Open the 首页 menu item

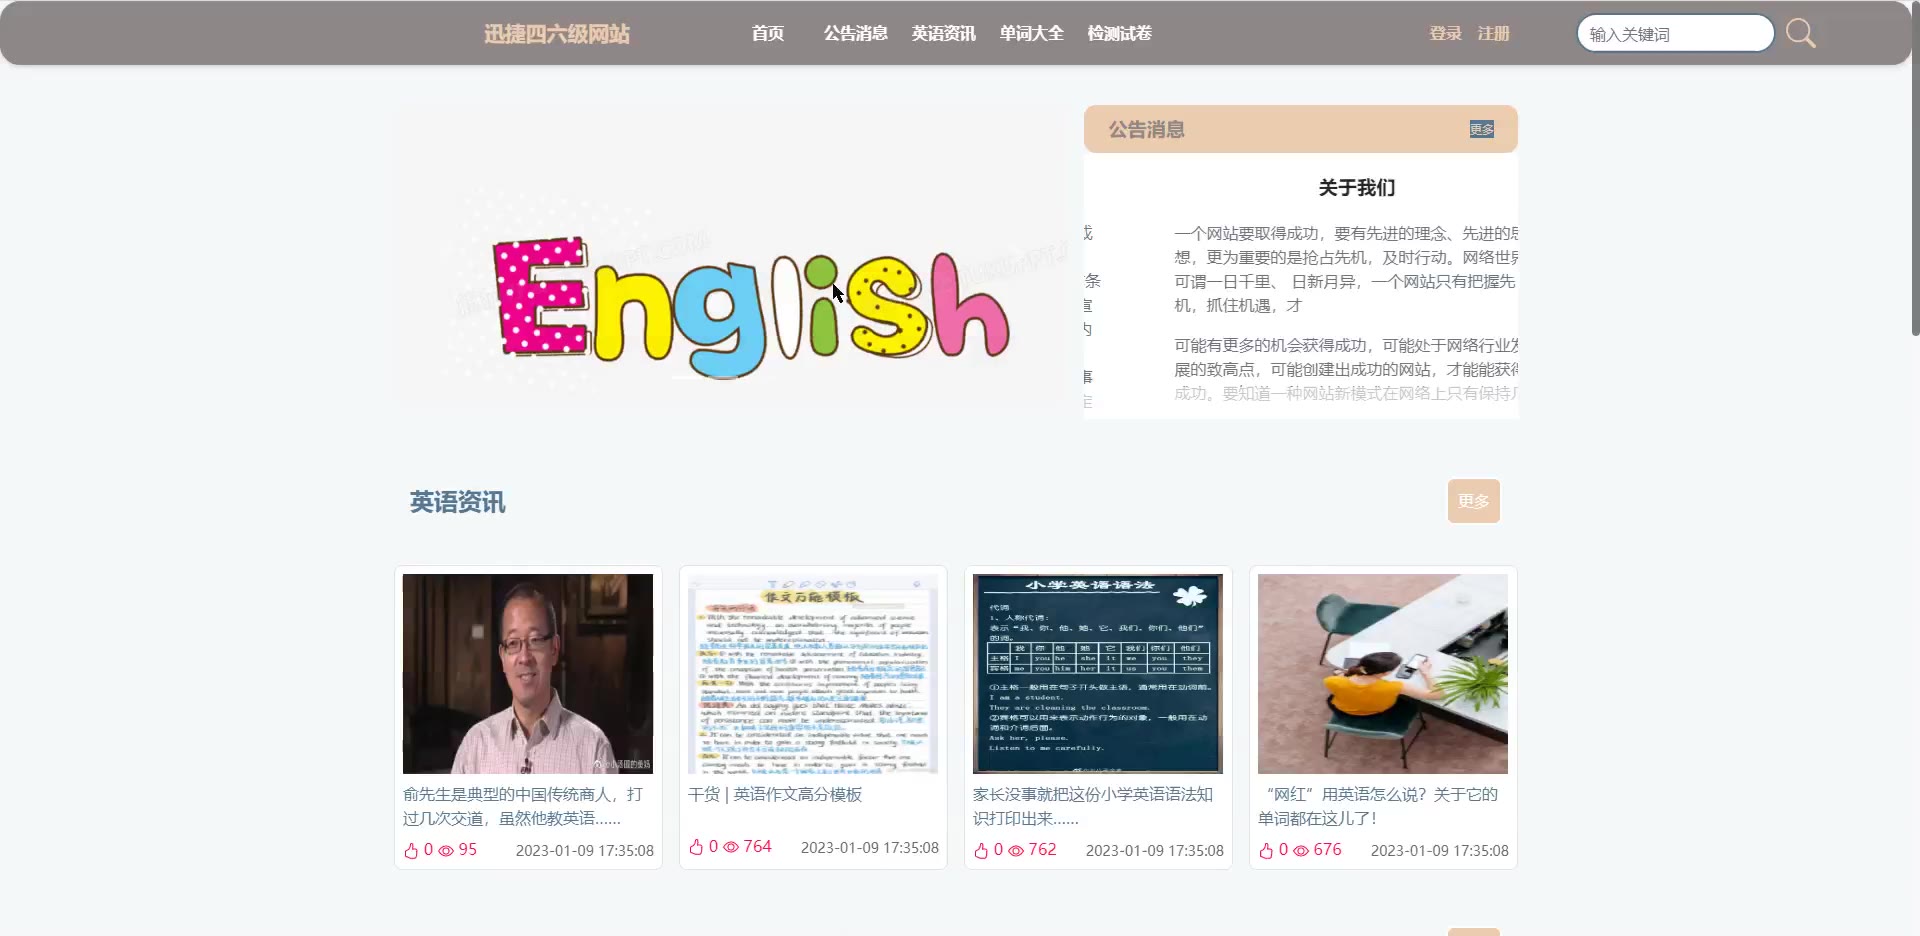tap(768, 33)
